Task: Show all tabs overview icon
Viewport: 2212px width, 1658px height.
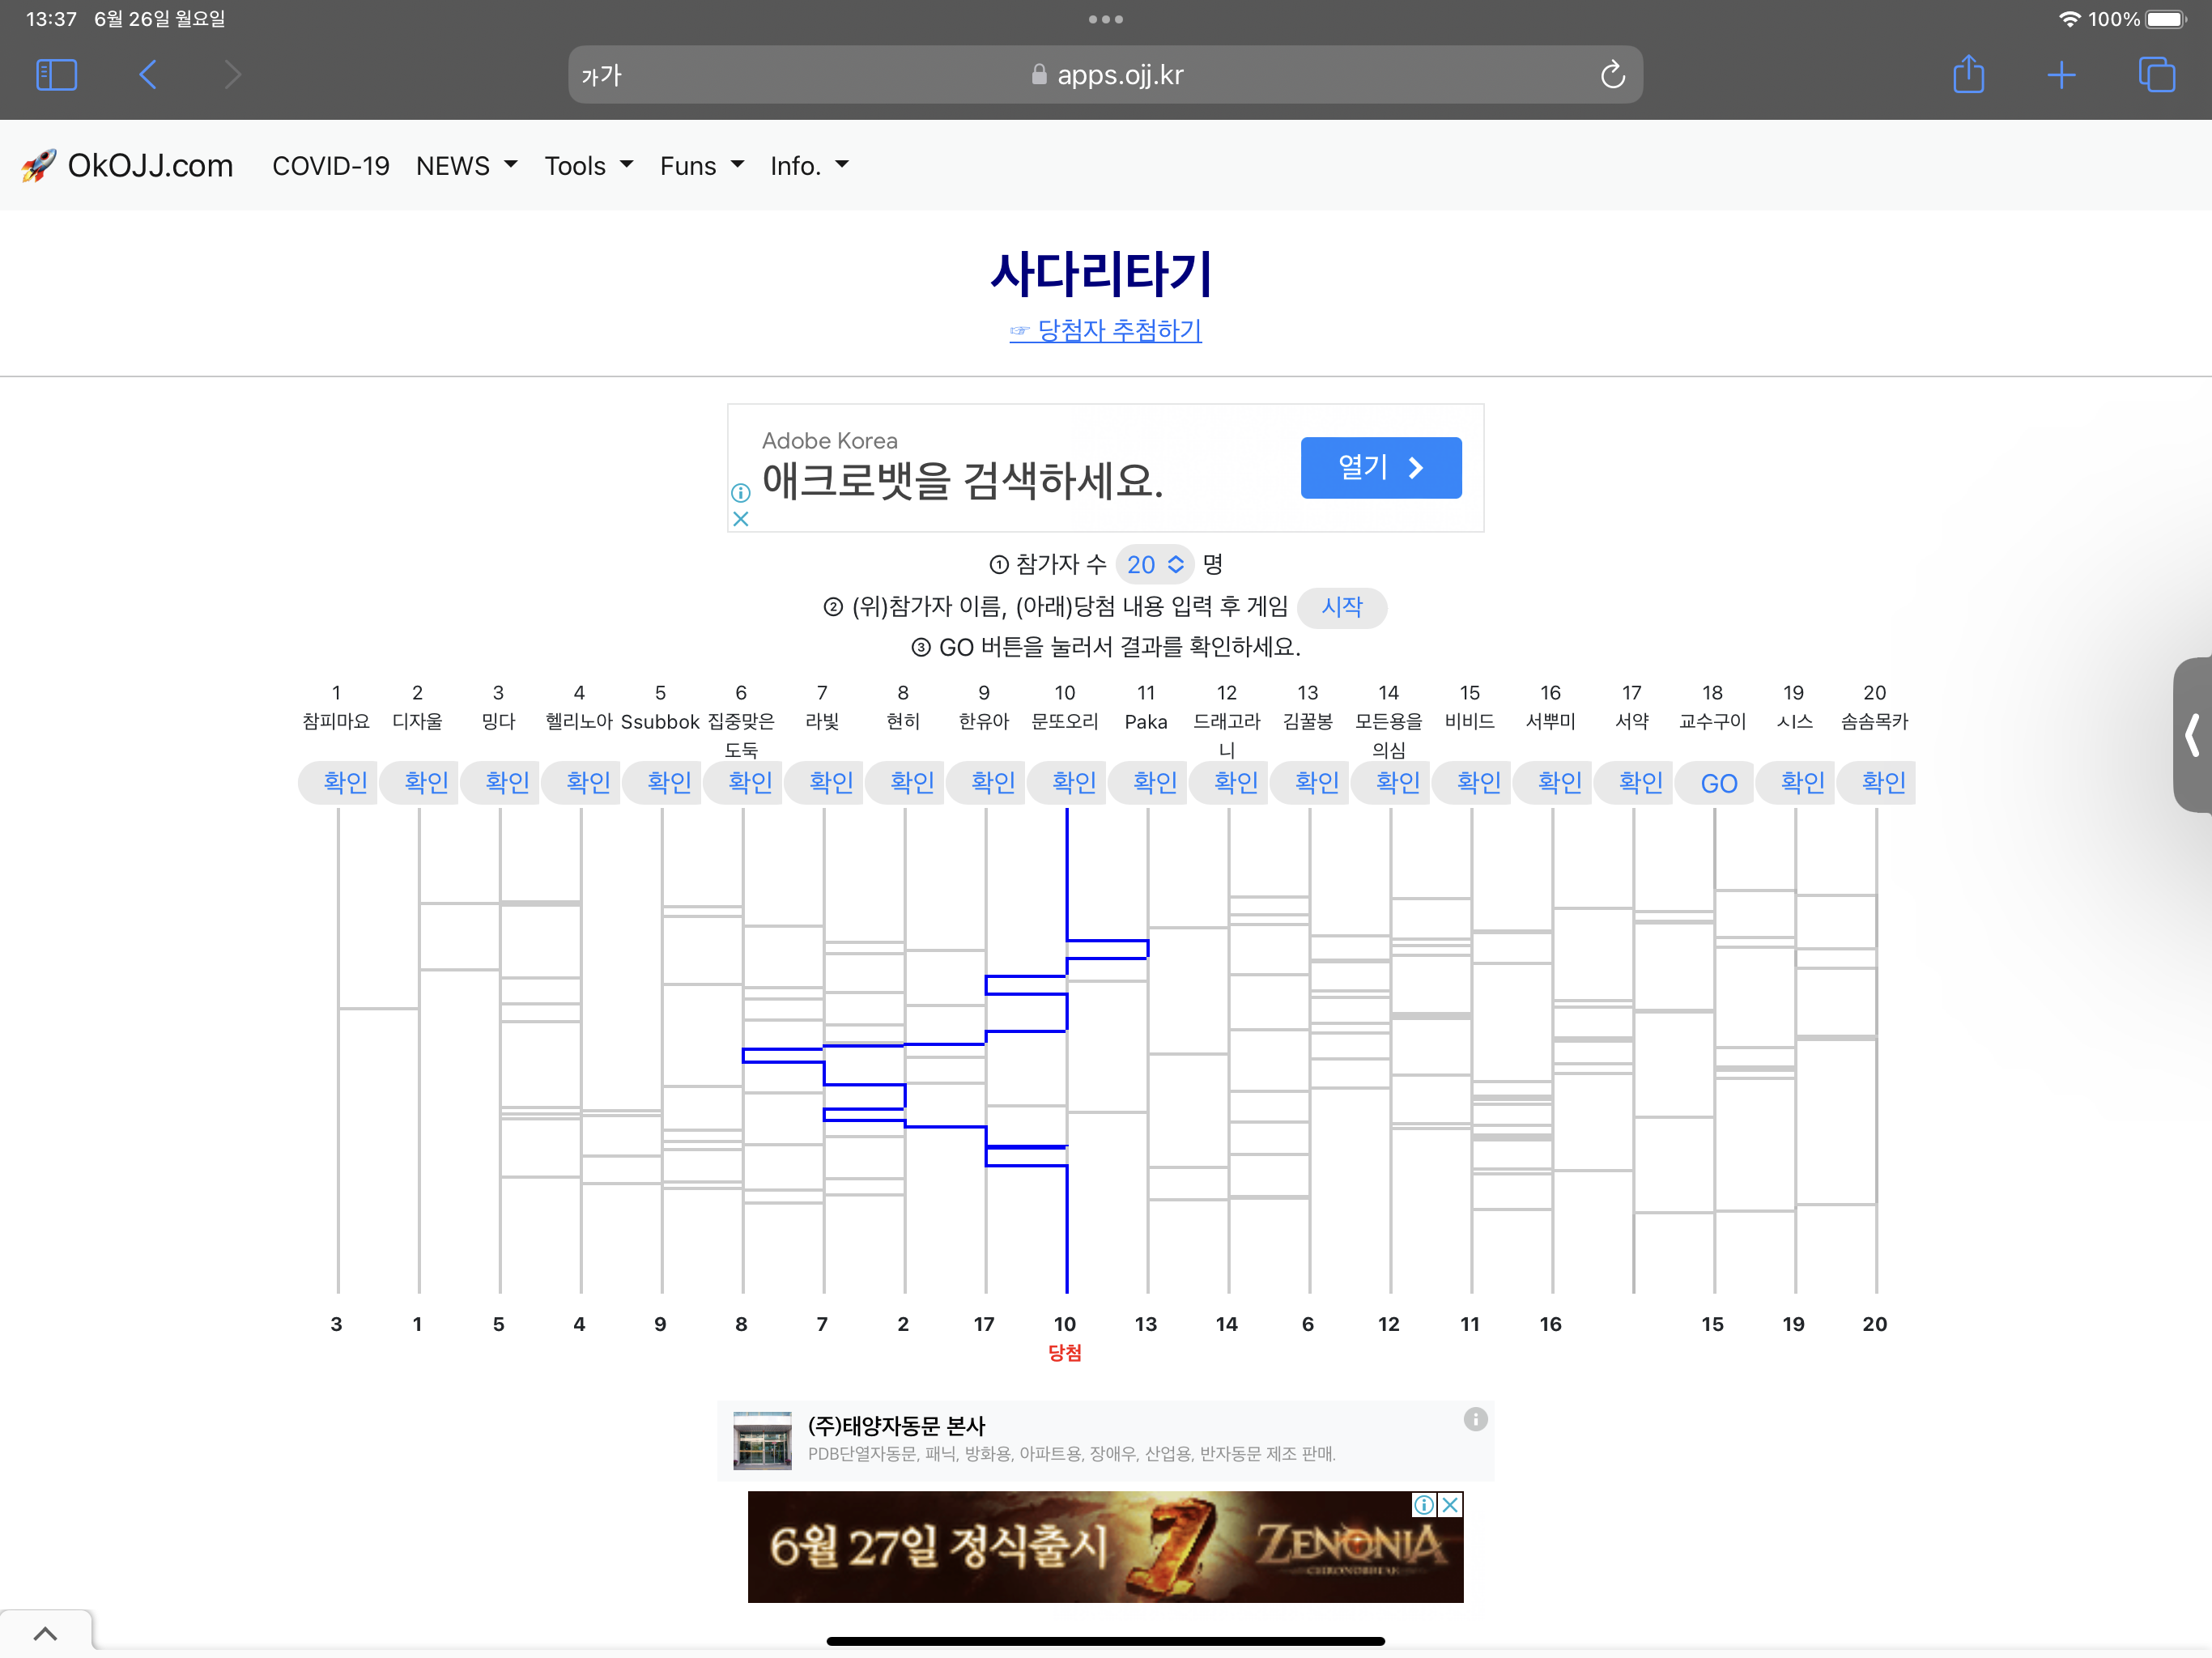Action: point(2156,75)
